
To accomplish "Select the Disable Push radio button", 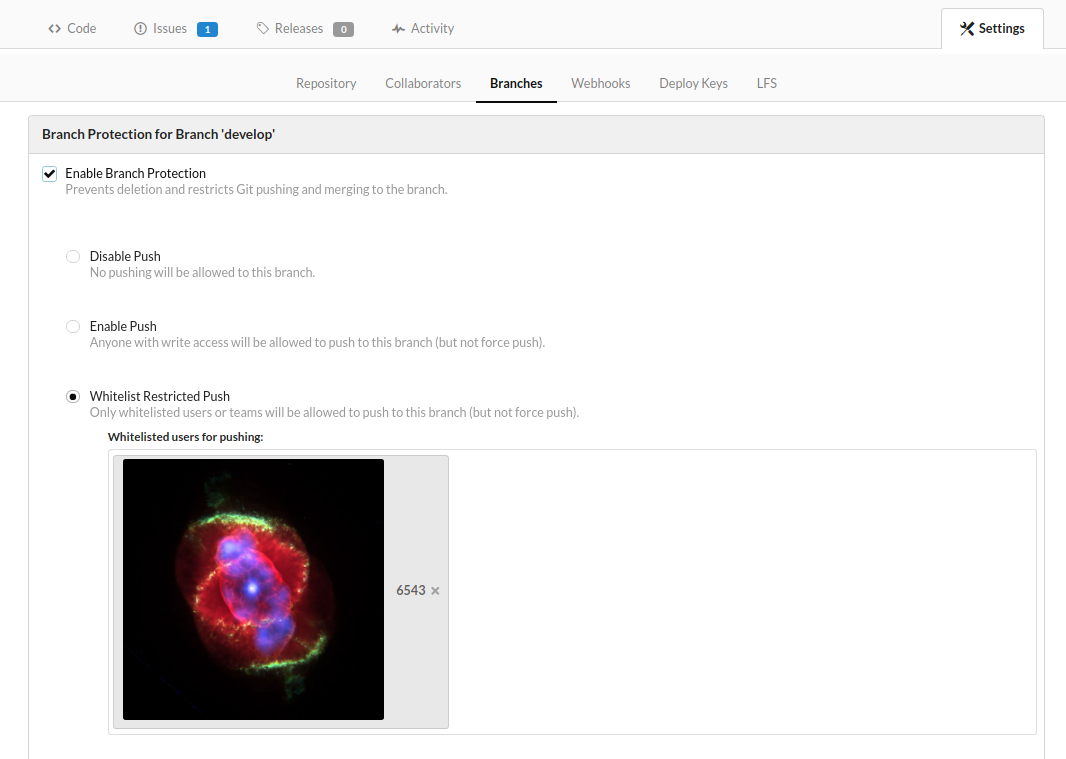I will tap(73, 256).
